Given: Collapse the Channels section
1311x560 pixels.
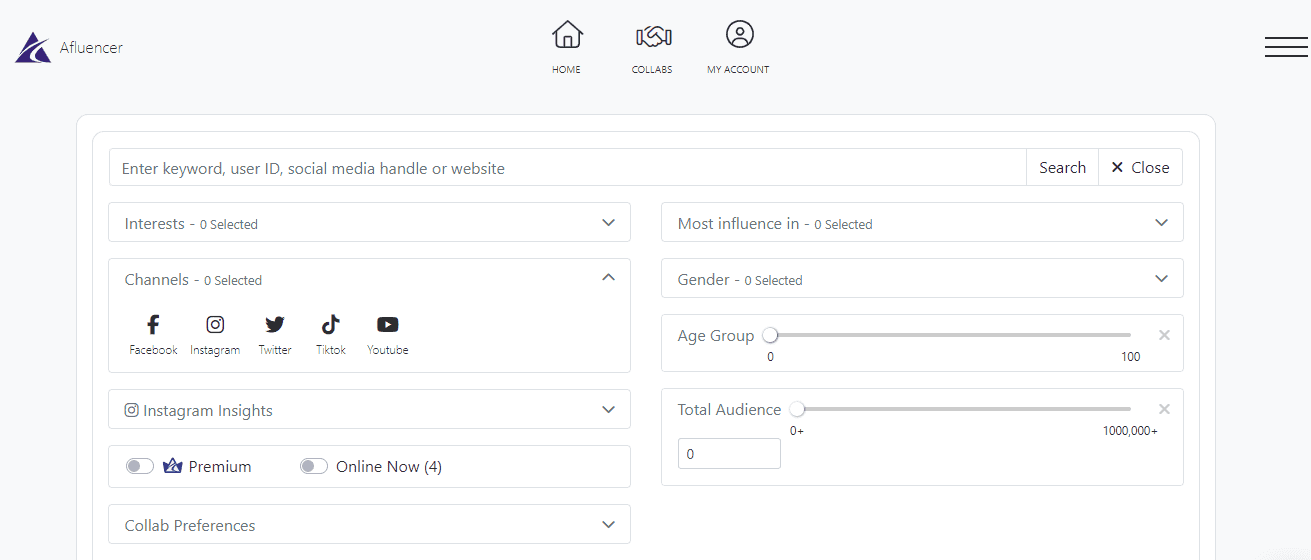Looking at the screenshot, I should point(608,278).
